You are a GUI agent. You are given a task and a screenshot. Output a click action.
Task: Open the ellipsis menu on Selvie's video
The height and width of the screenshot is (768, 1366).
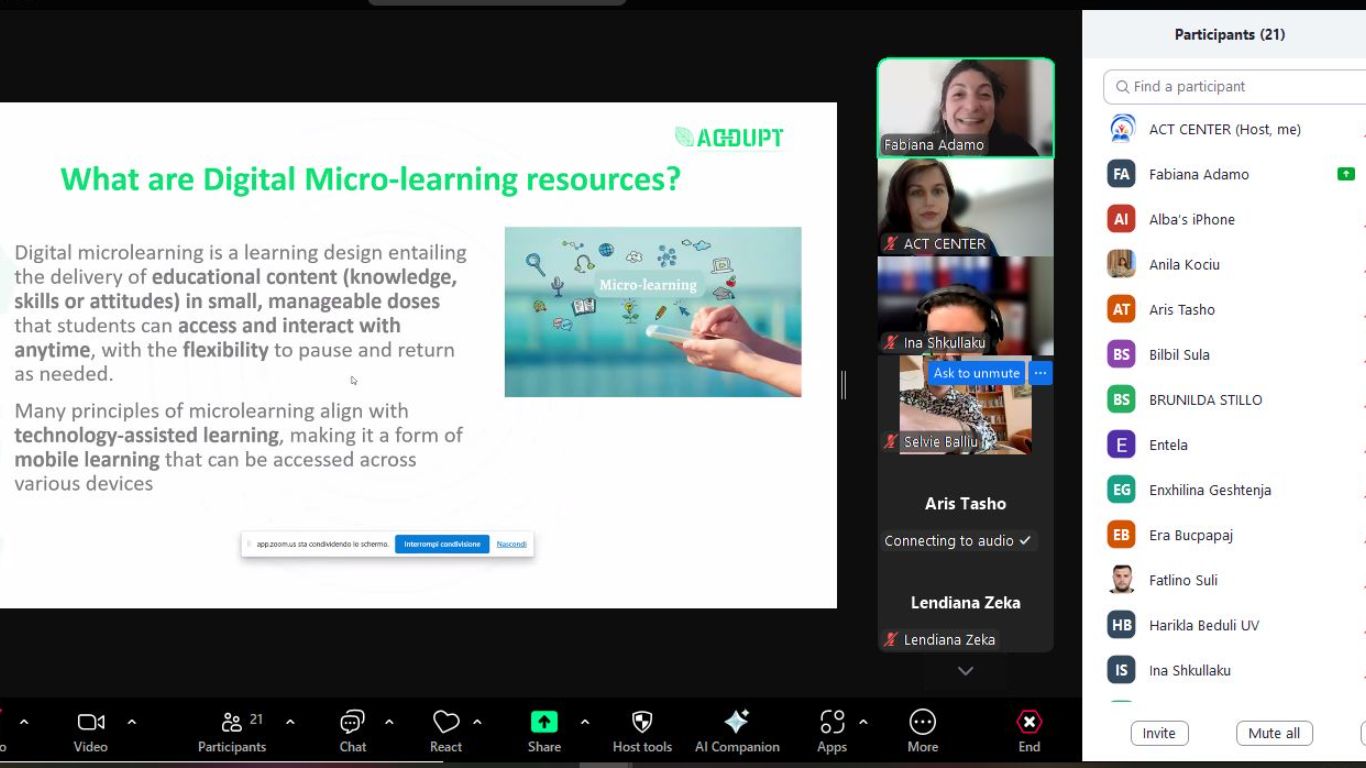pyautogui.click(x=1040, y=373)
